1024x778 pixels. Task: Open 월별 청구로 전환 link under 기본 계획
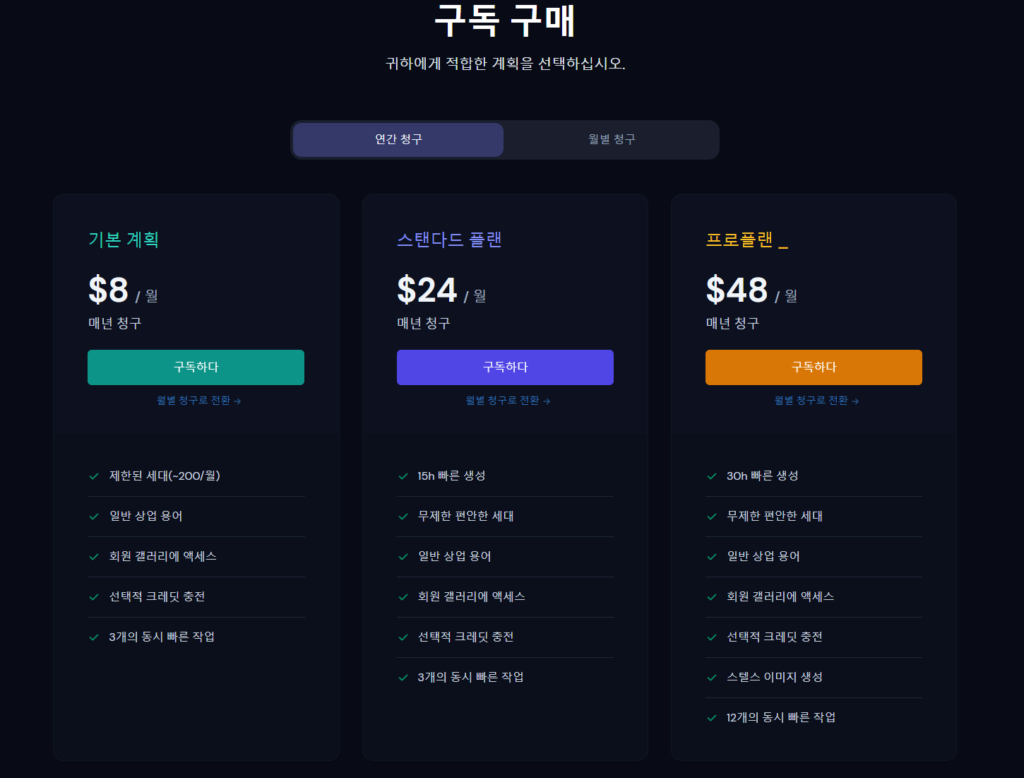click(x=199, y=400)
